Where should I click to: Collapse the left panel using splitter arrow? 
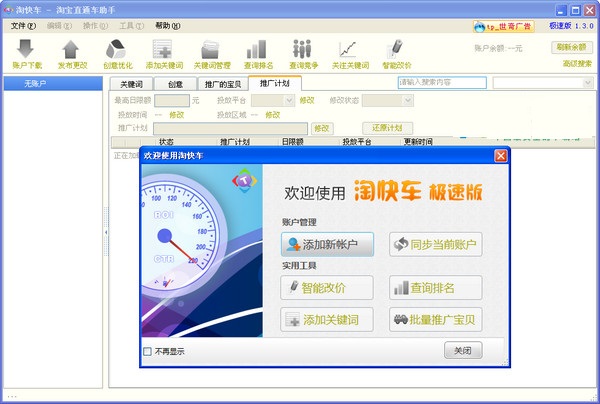click(106, 232)
